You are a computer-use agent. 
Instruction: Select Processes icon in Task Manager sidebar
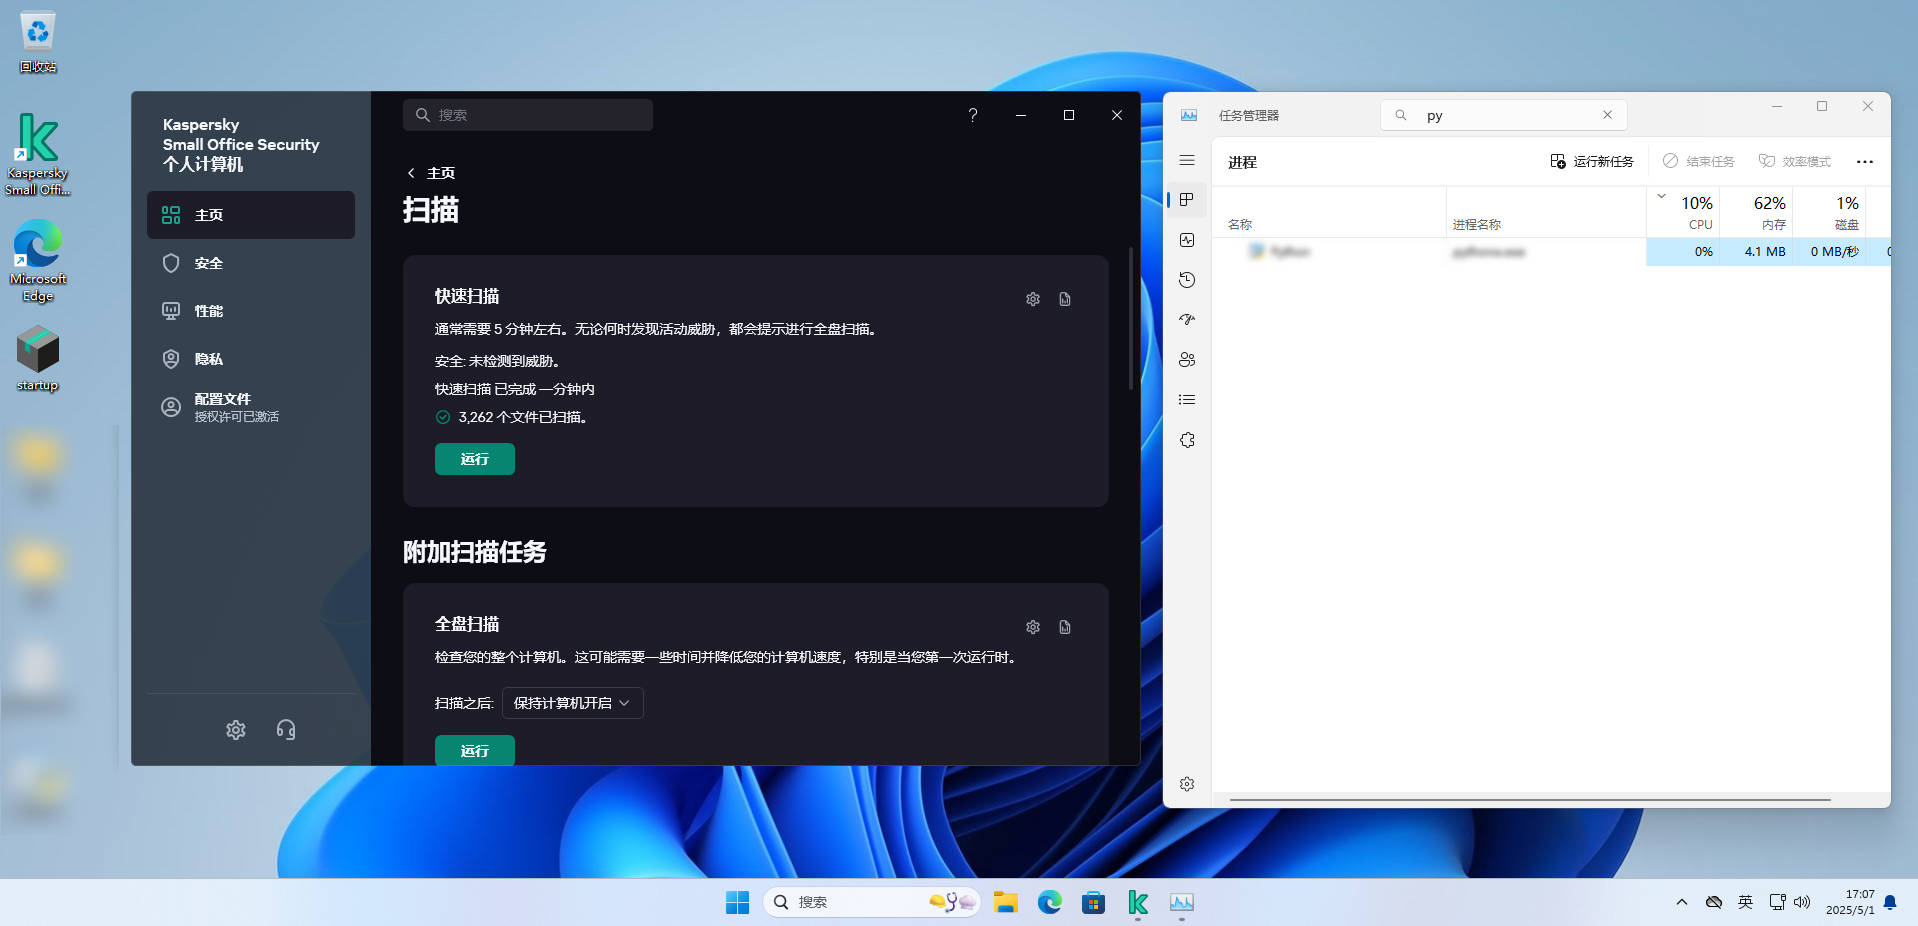pos(1187,200)
